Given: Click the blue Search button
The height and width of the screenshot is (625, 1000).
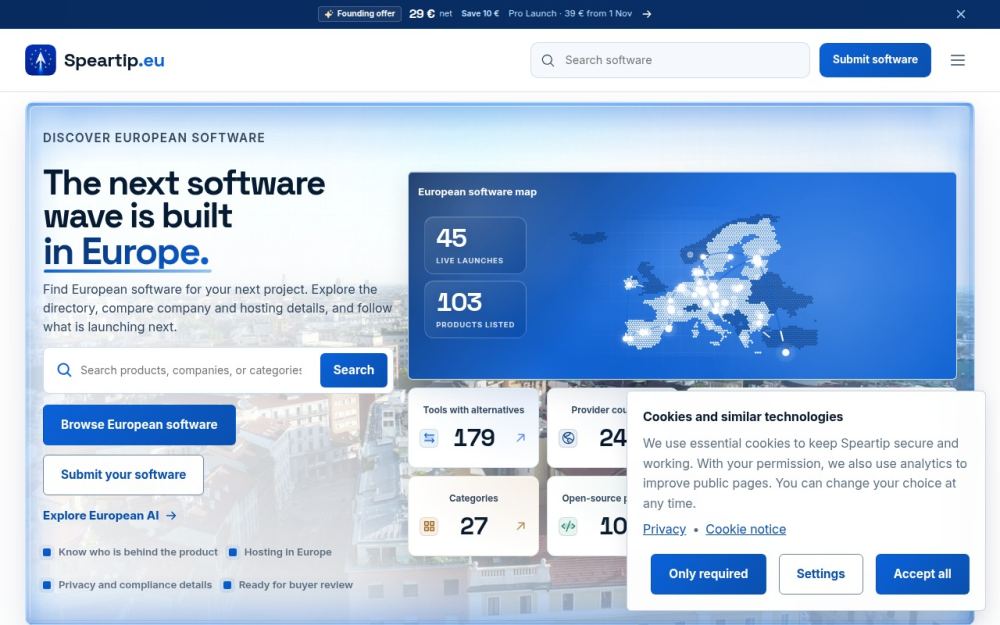Looking at the screenshot, I should 353,370.
